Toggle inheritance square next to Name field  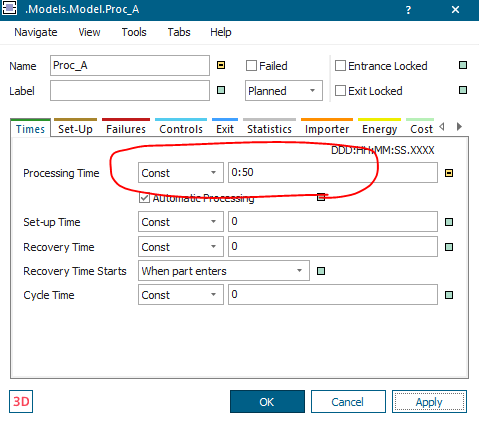click(221, 65)
